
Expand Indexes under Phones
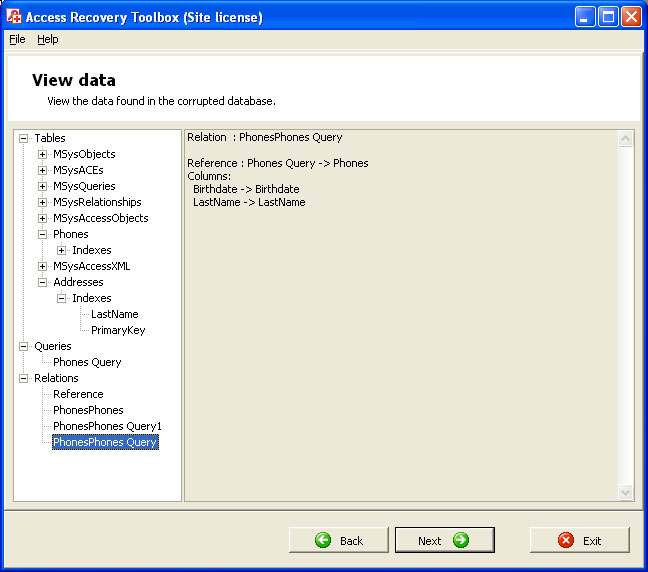point(61,250)
